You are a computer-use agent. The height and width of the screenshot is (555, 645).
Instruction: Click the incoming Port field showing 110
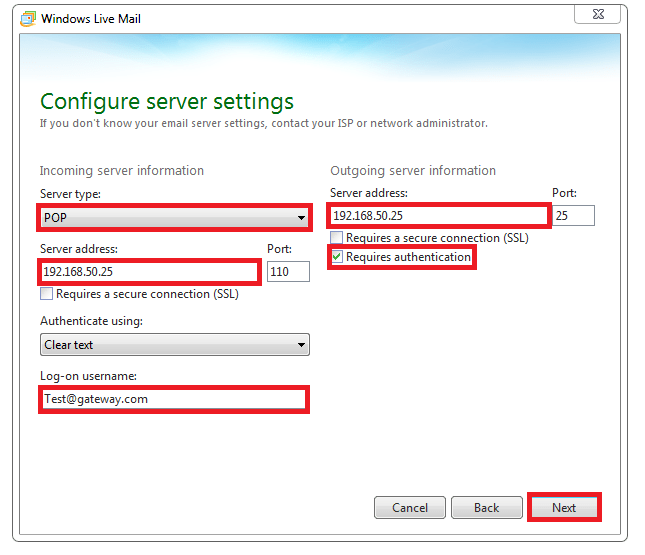(x=288, y=272)
